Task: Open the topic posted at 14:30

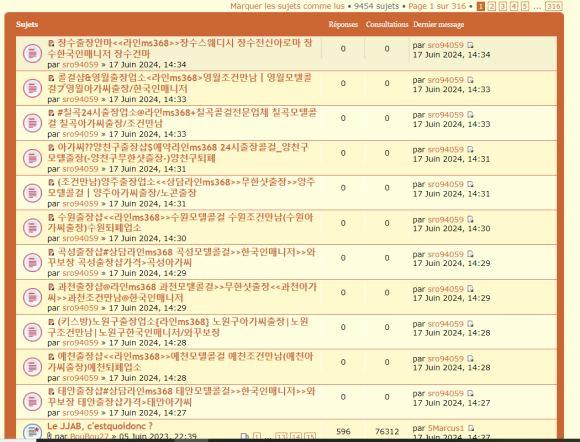Action: pos(180,222)
